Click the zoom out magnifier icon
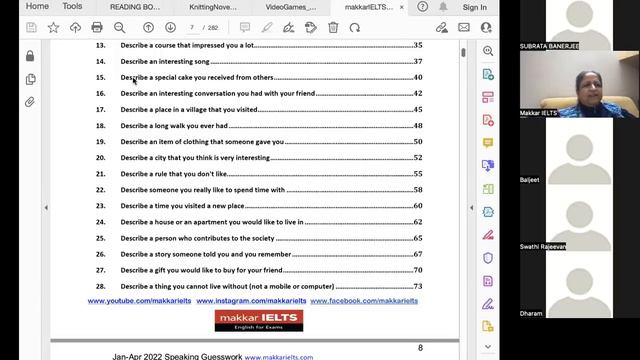The height and width of the screenshot is (360, 640). pyautogui.click(x=119, y=28)
